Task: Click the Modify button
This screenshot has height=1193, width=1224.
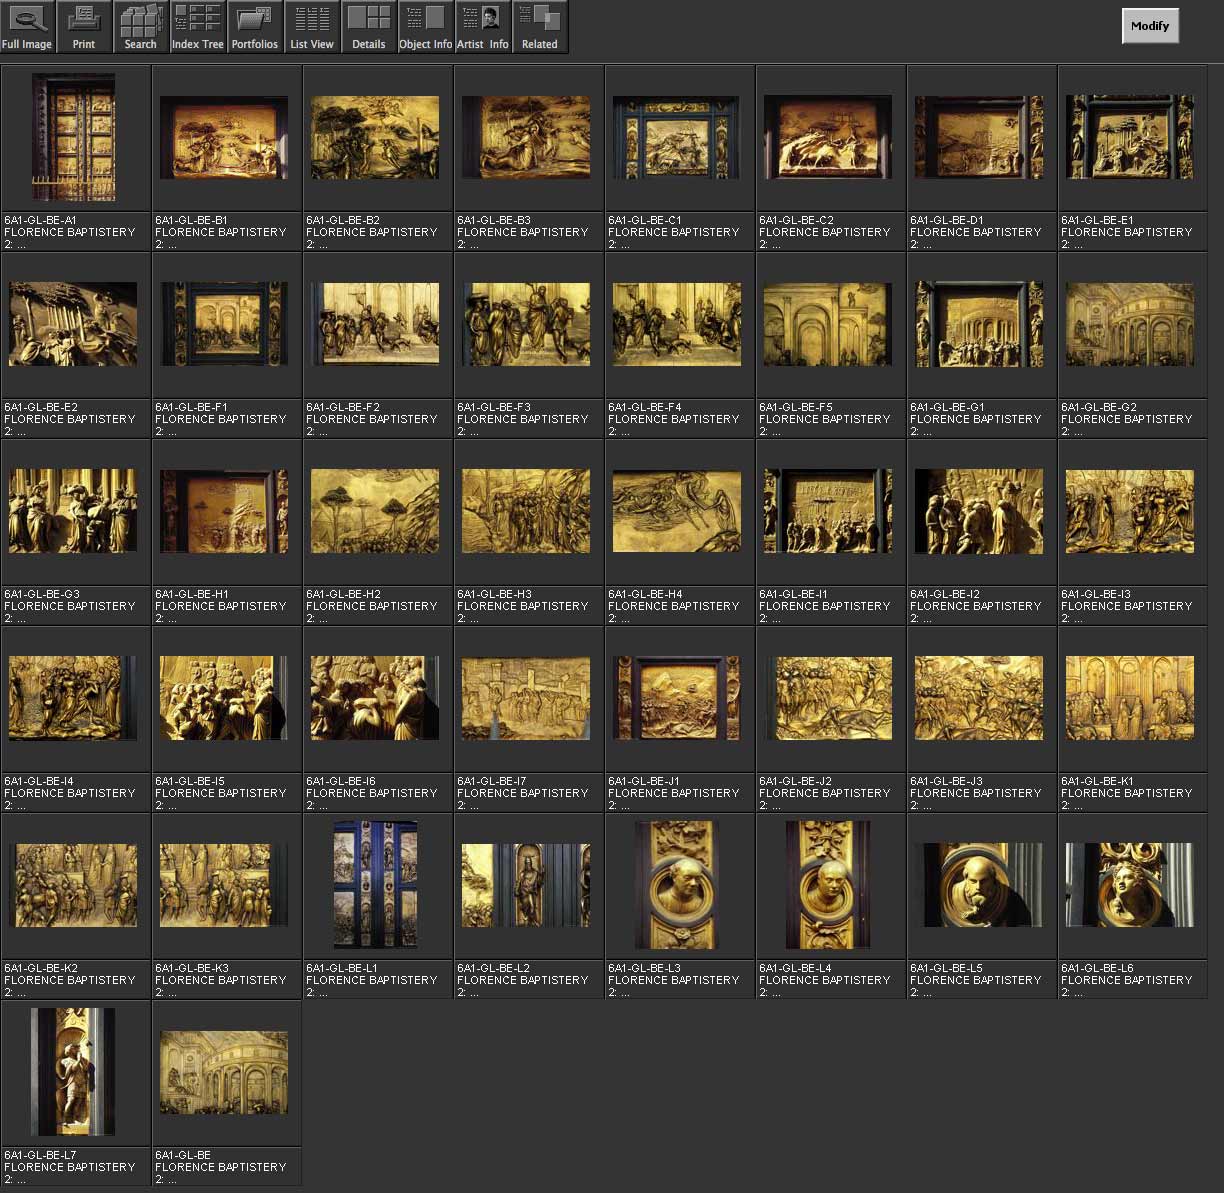Action: (x=1150, y=26)
